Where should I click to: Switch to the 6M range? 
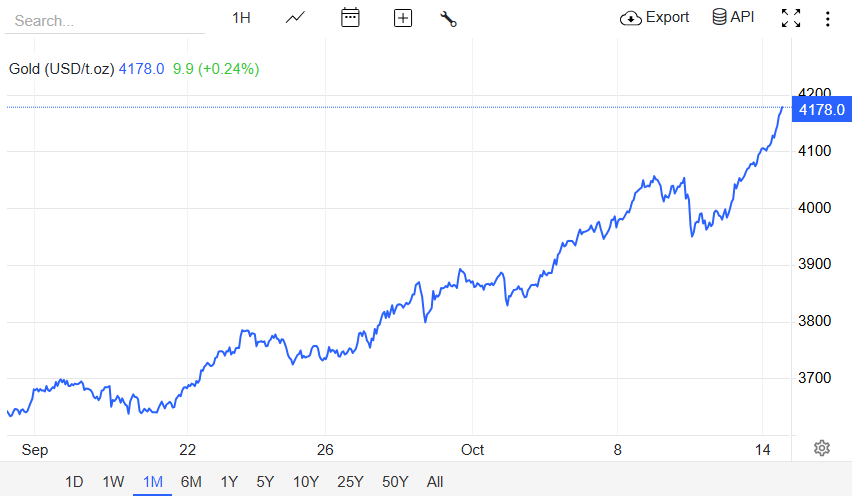click(191, 482)
